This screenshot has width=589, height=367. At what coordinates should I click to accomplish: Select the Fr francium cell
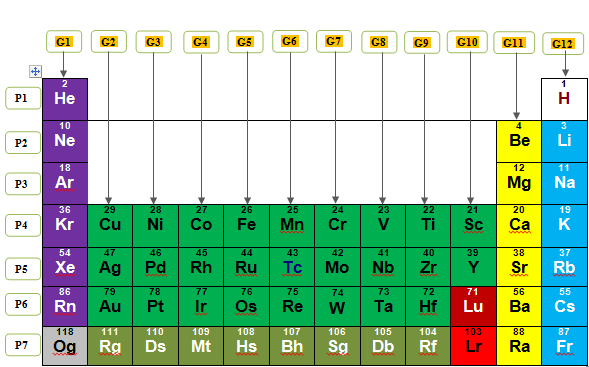point(565,346)
